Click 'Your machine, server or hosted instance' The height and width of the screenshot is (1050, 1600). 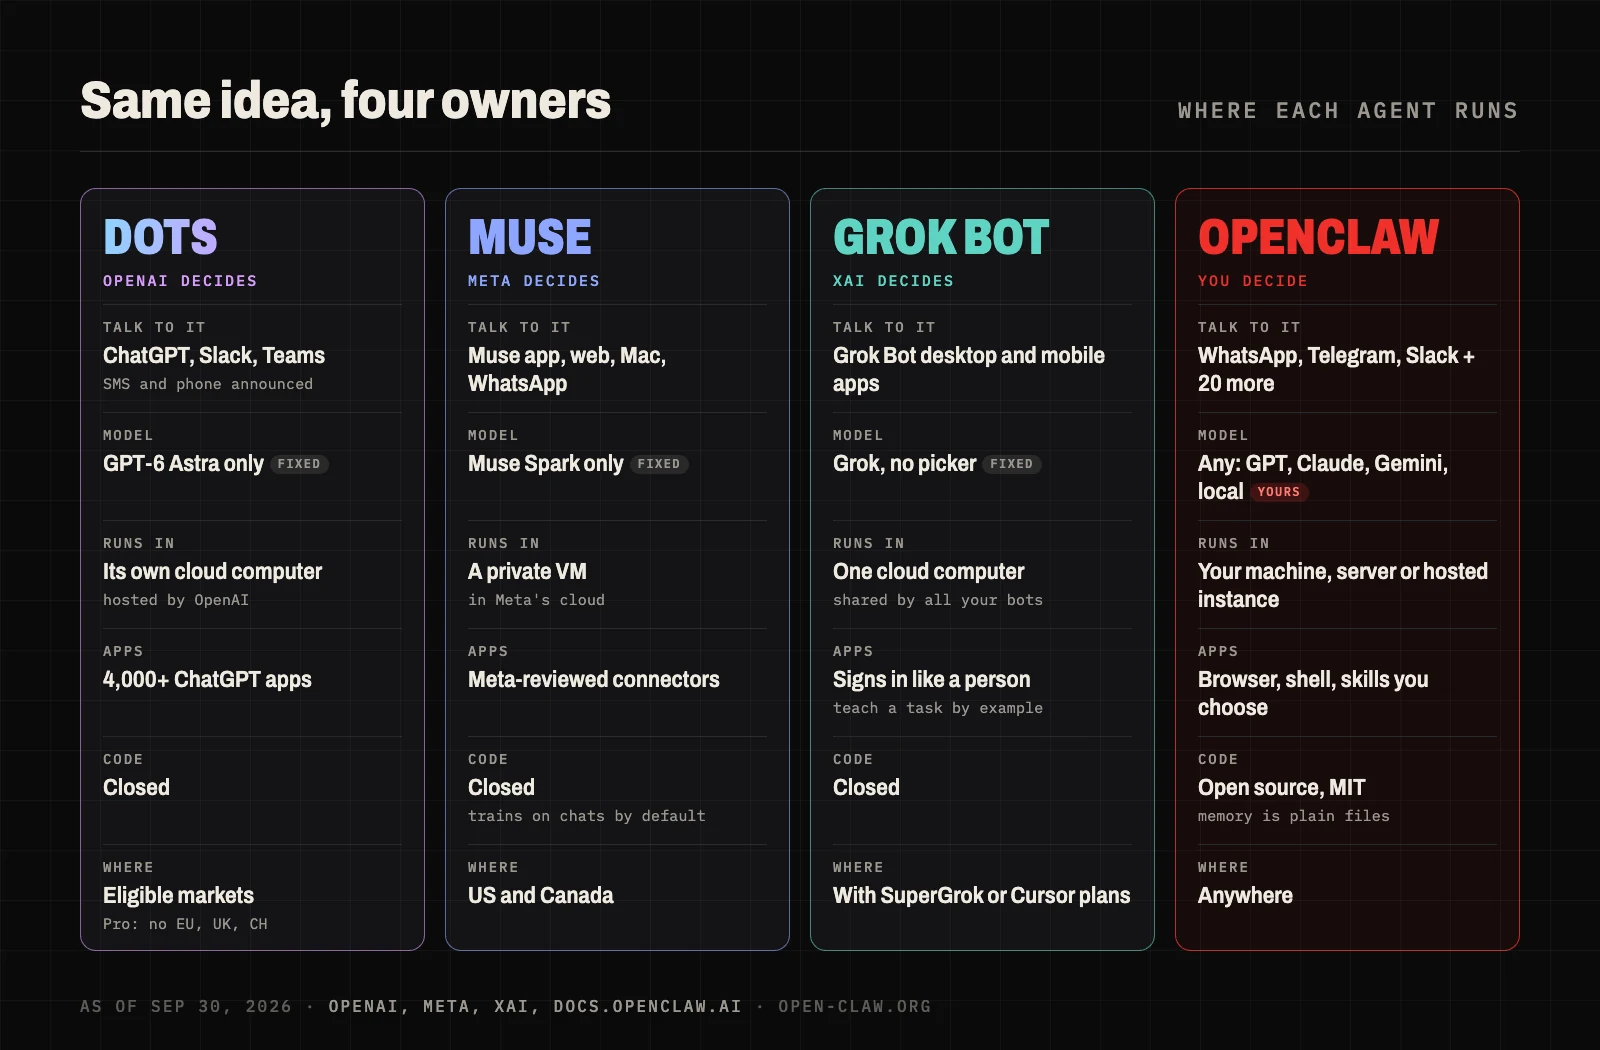click(x=1343, y=586)
